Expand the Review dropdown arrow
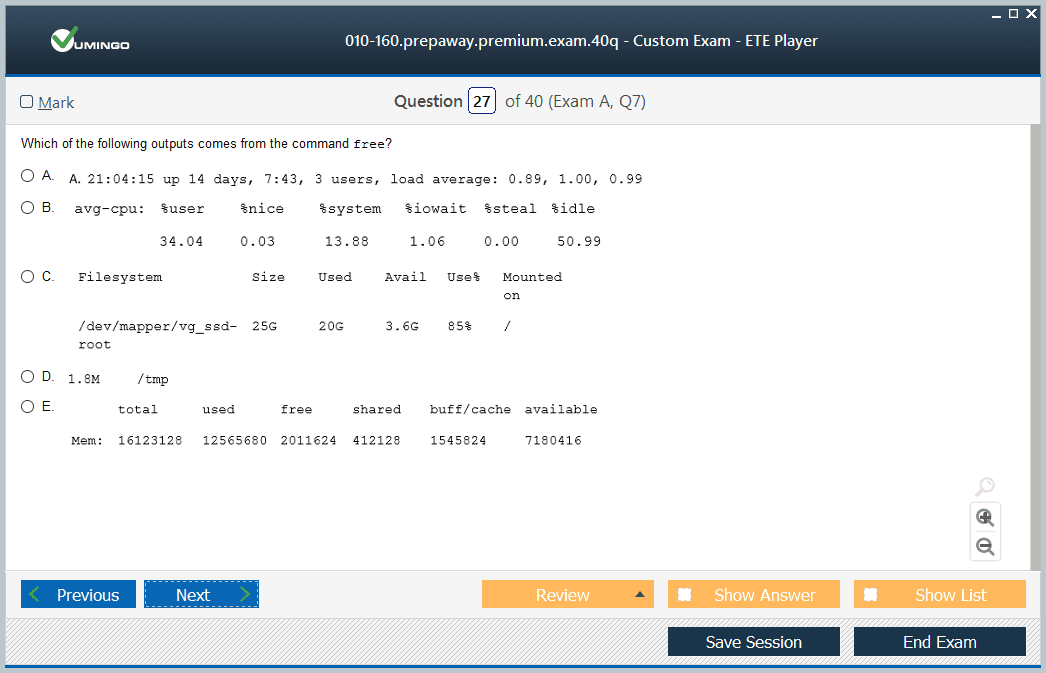The image size is (1046, 673). (640, 595)
